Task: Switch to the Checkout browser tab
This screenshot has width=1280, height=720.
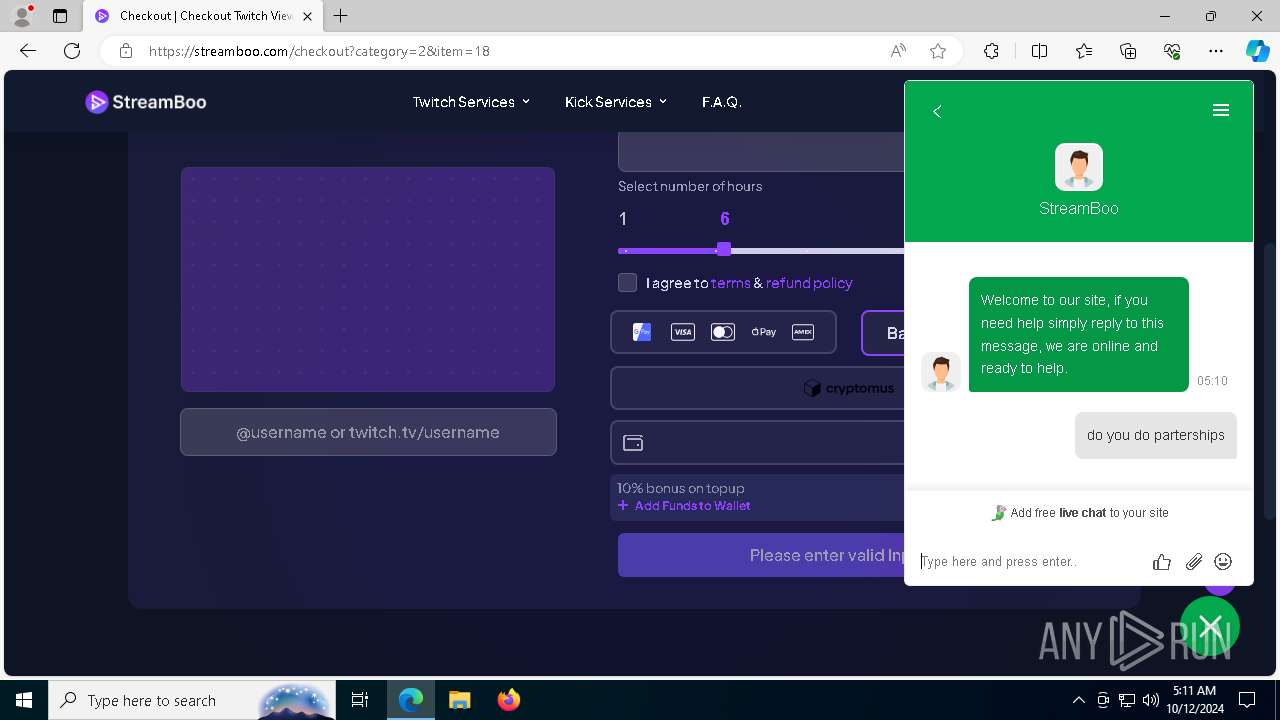Action: (x=203, y=16)
